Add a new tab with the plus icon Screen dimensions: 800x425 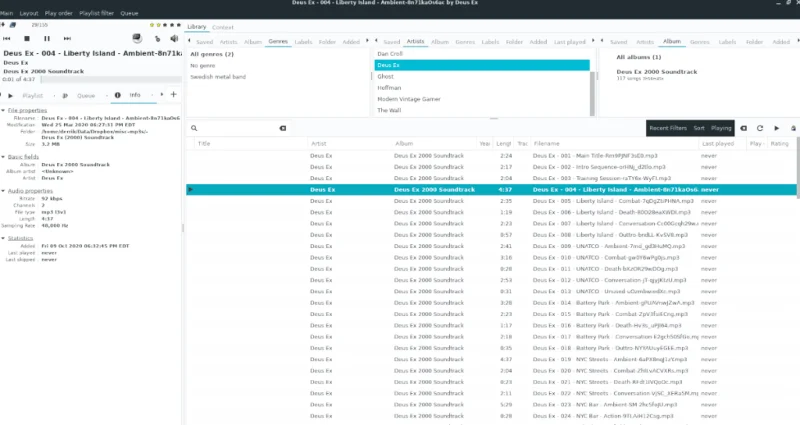pos(173,94)
